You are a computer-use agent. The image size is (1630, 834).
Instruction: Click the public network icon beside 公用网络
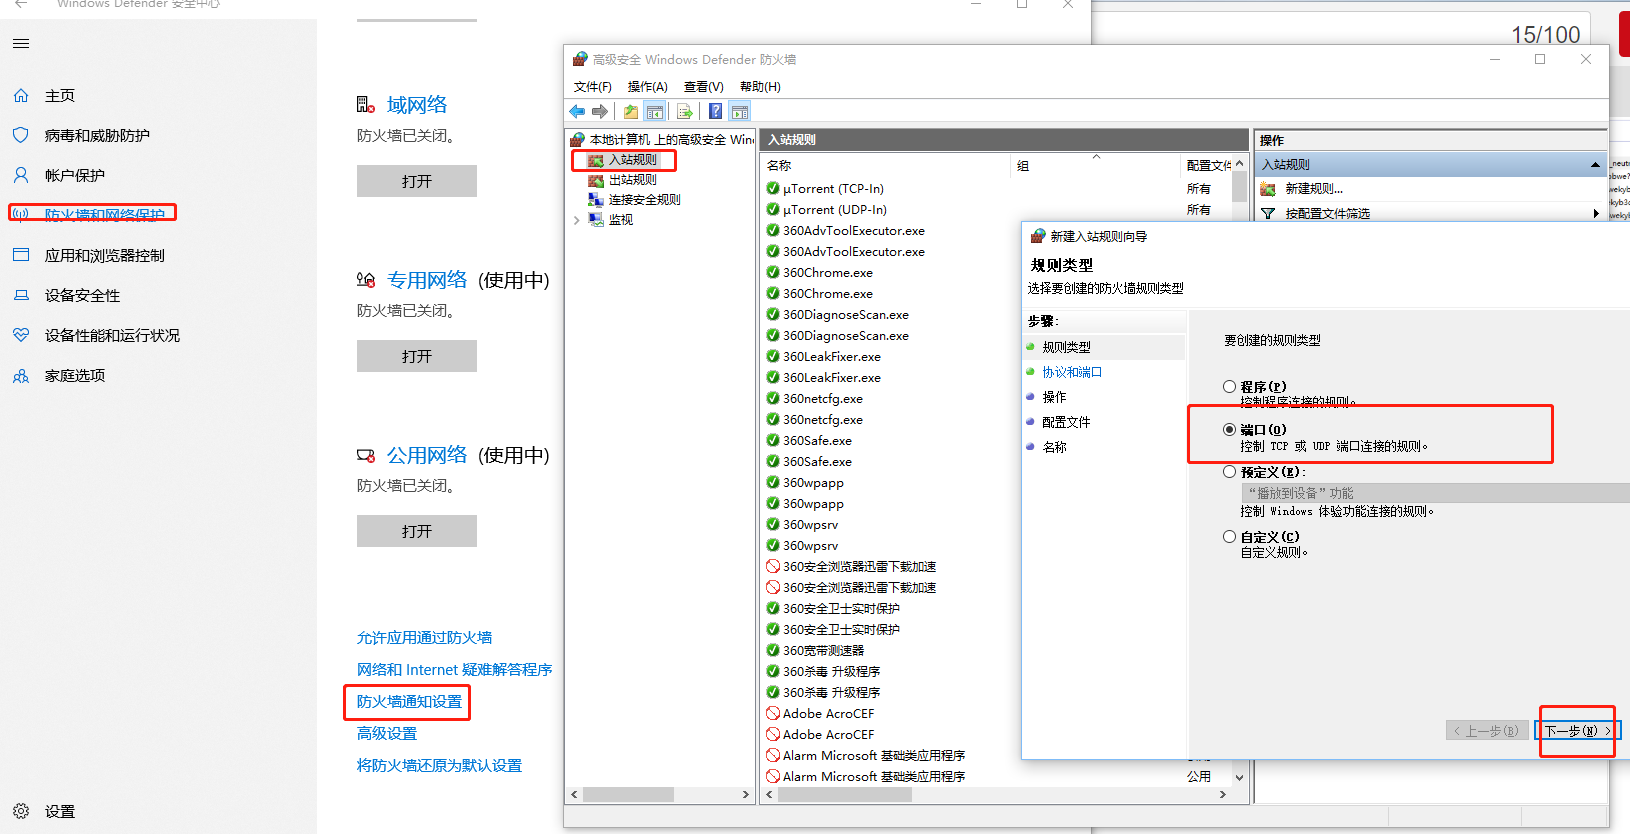366,455
